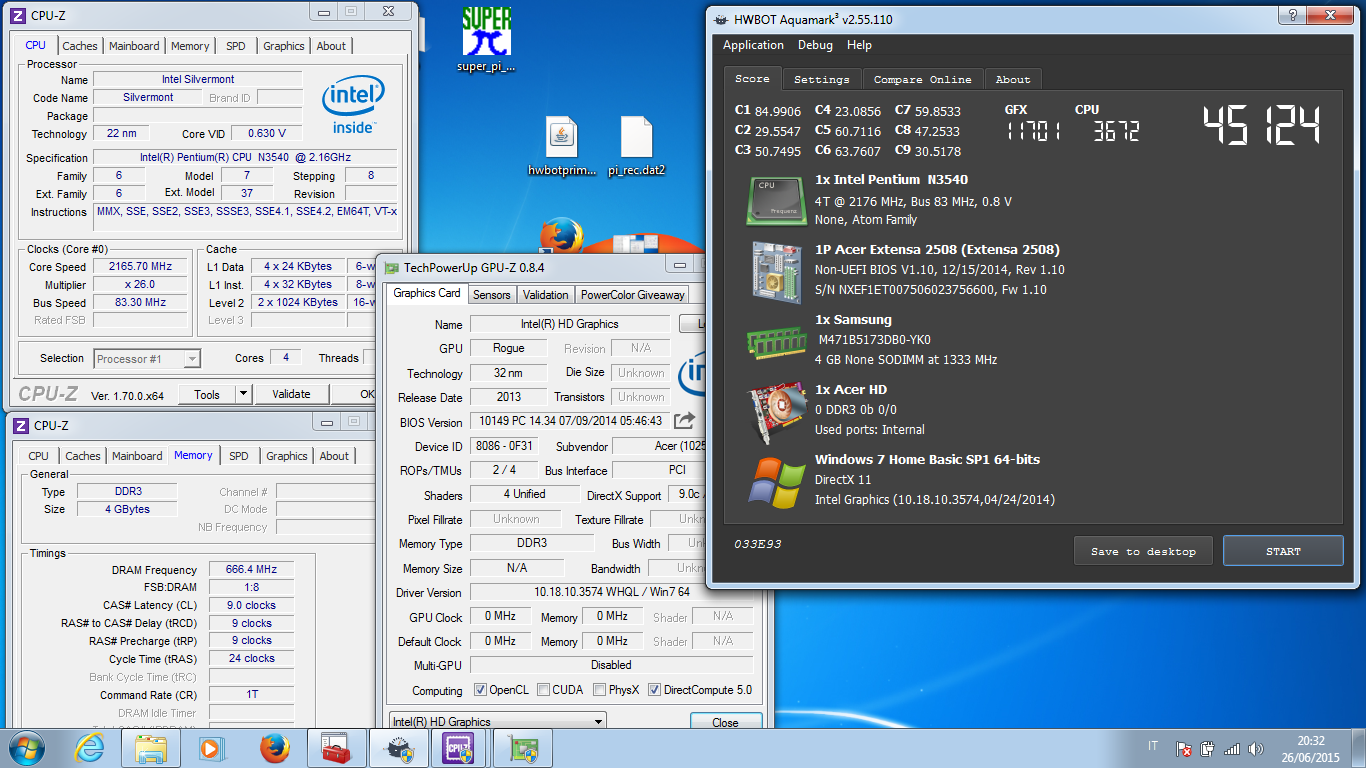Screen dimensions: 1366x768
Task: Open Caches tab in CPU-Z processor window
Action: pyautogui.click(x=80, y=46)
